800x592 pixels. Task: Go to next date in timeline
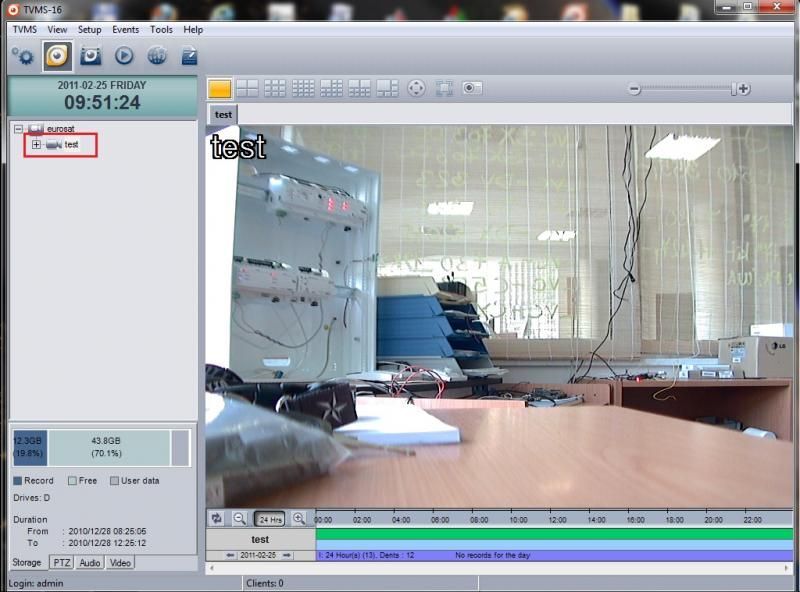(287, 555)
